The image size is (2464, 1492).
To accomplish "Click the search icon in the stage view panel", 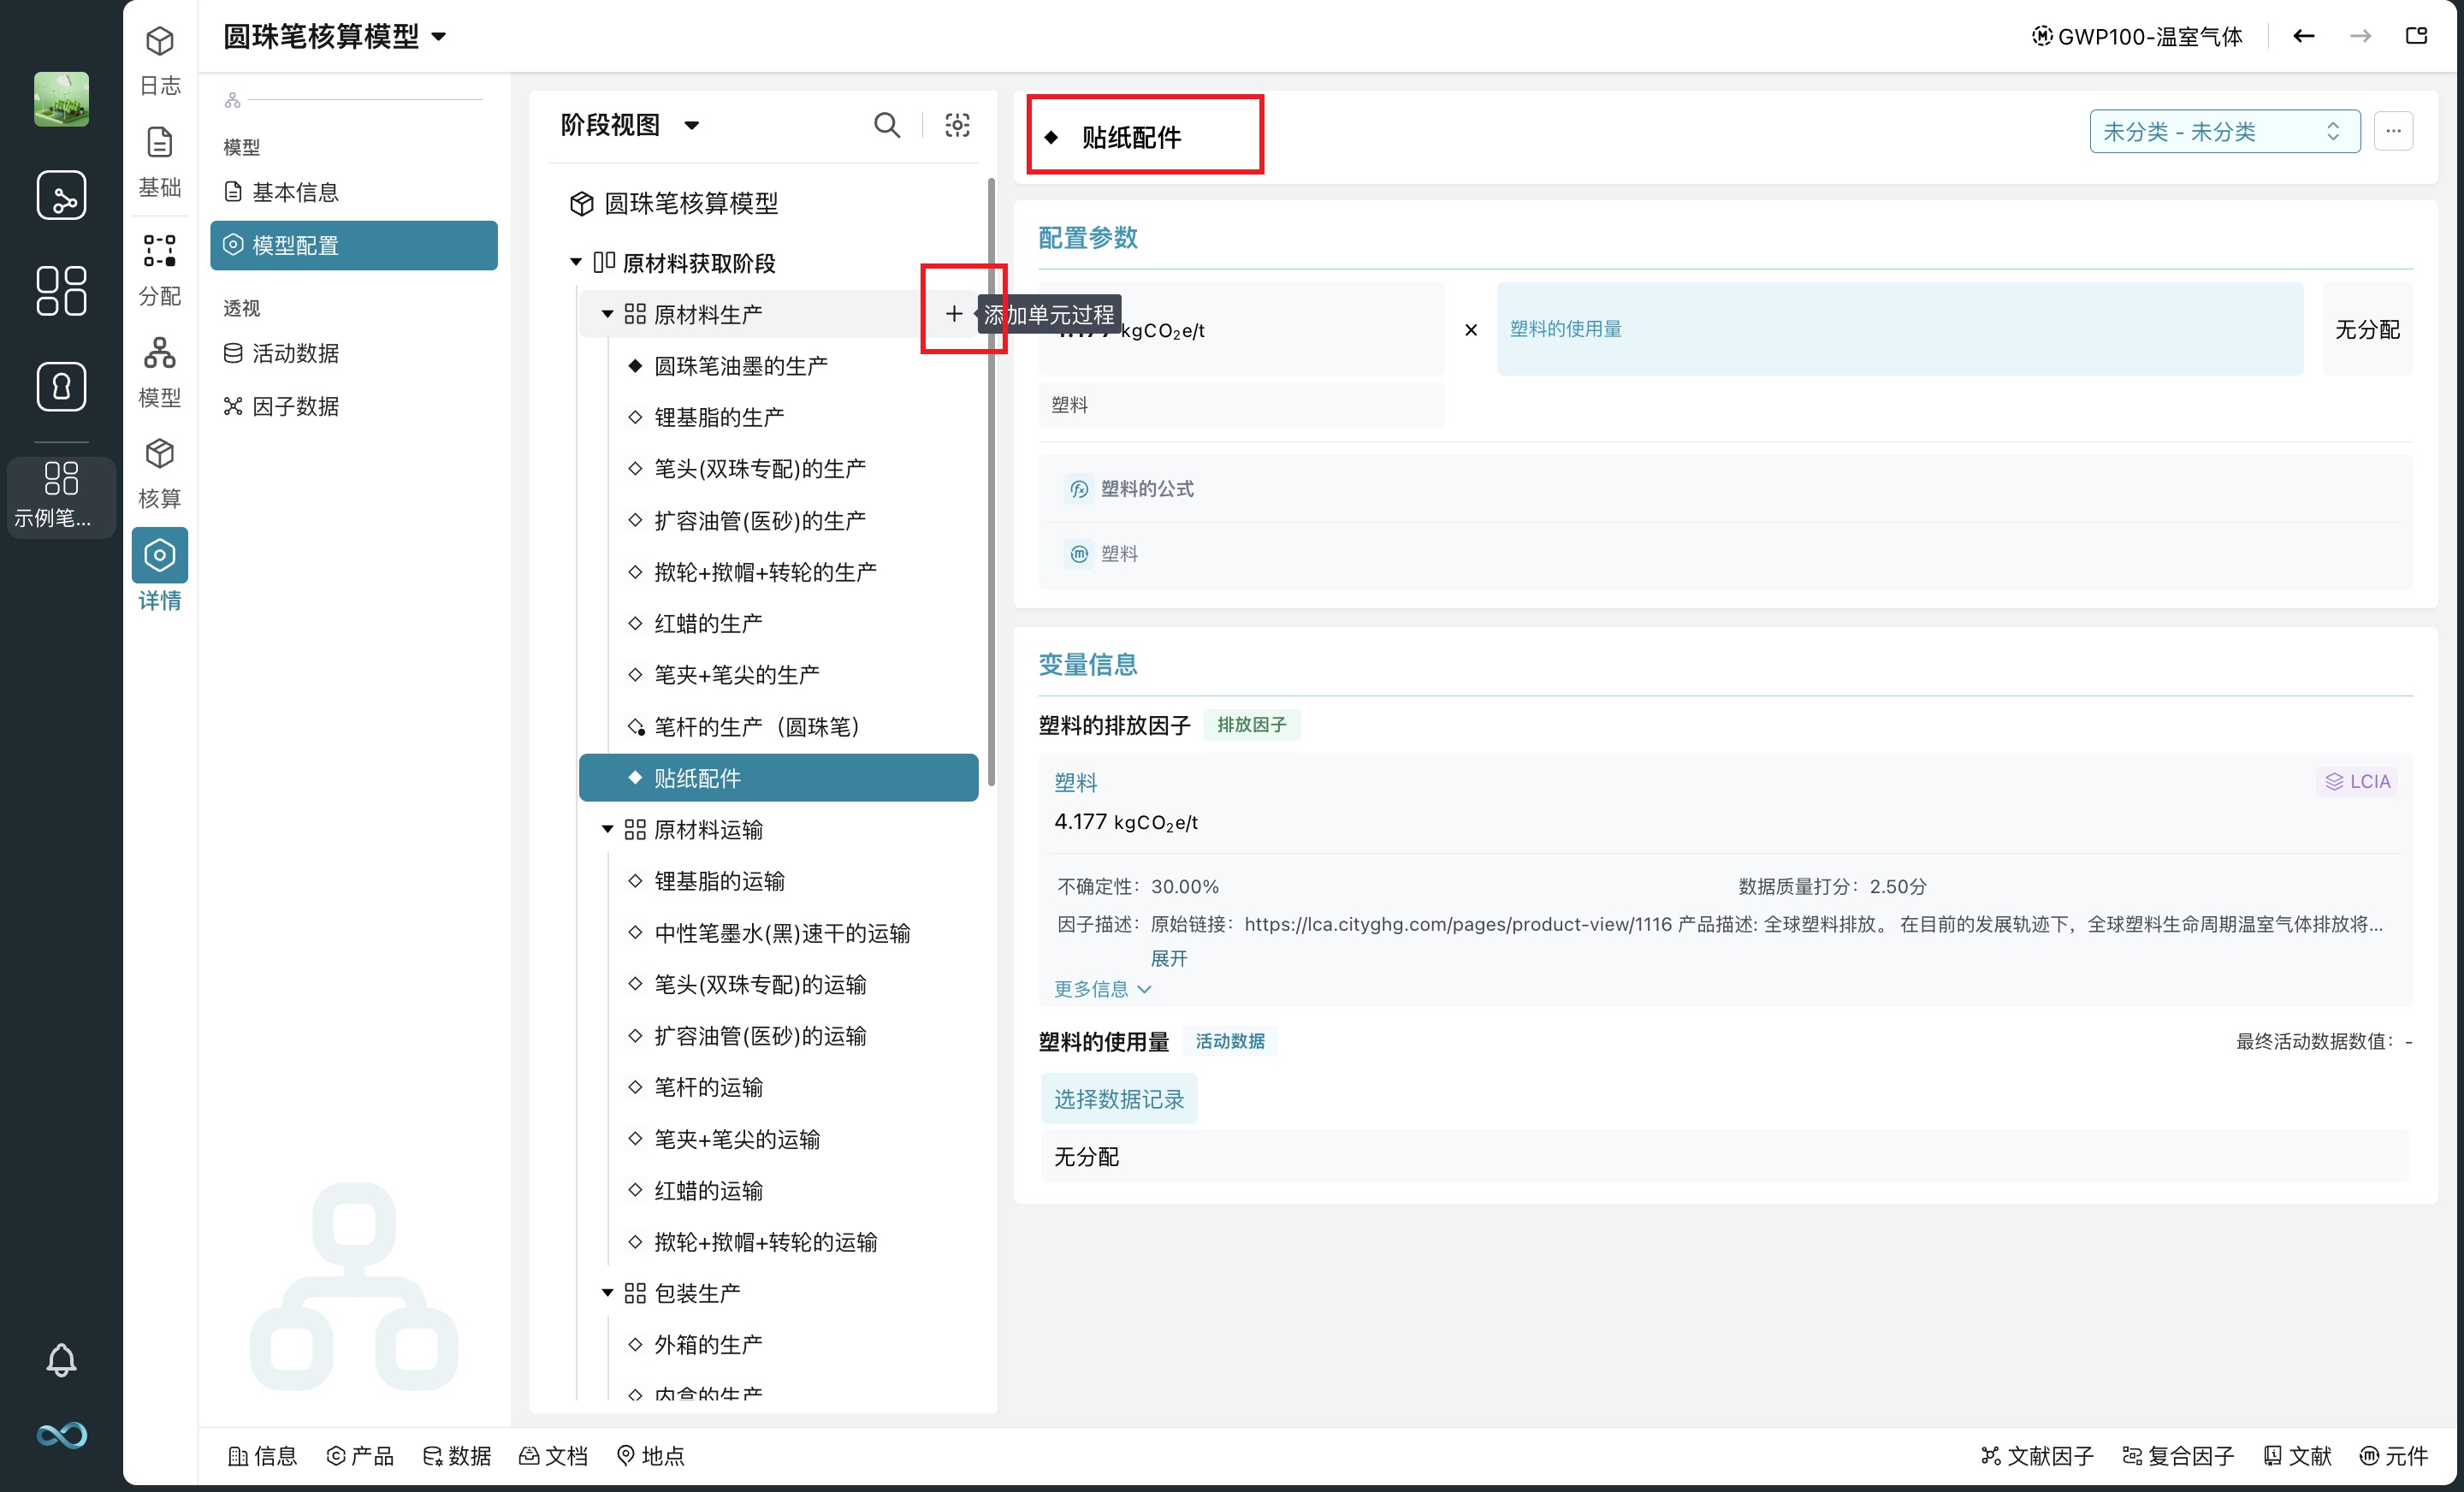I will click(x=886, y=125).
